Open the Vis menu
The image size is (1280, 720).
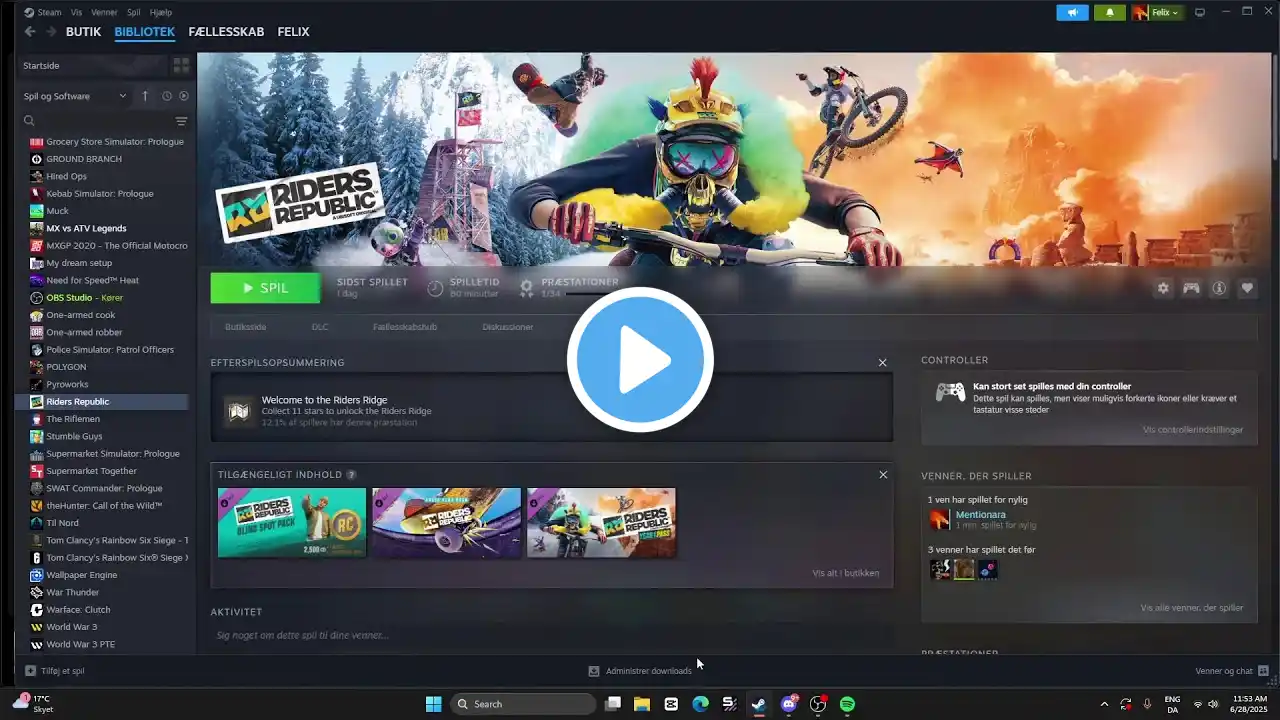coord(77,12)
